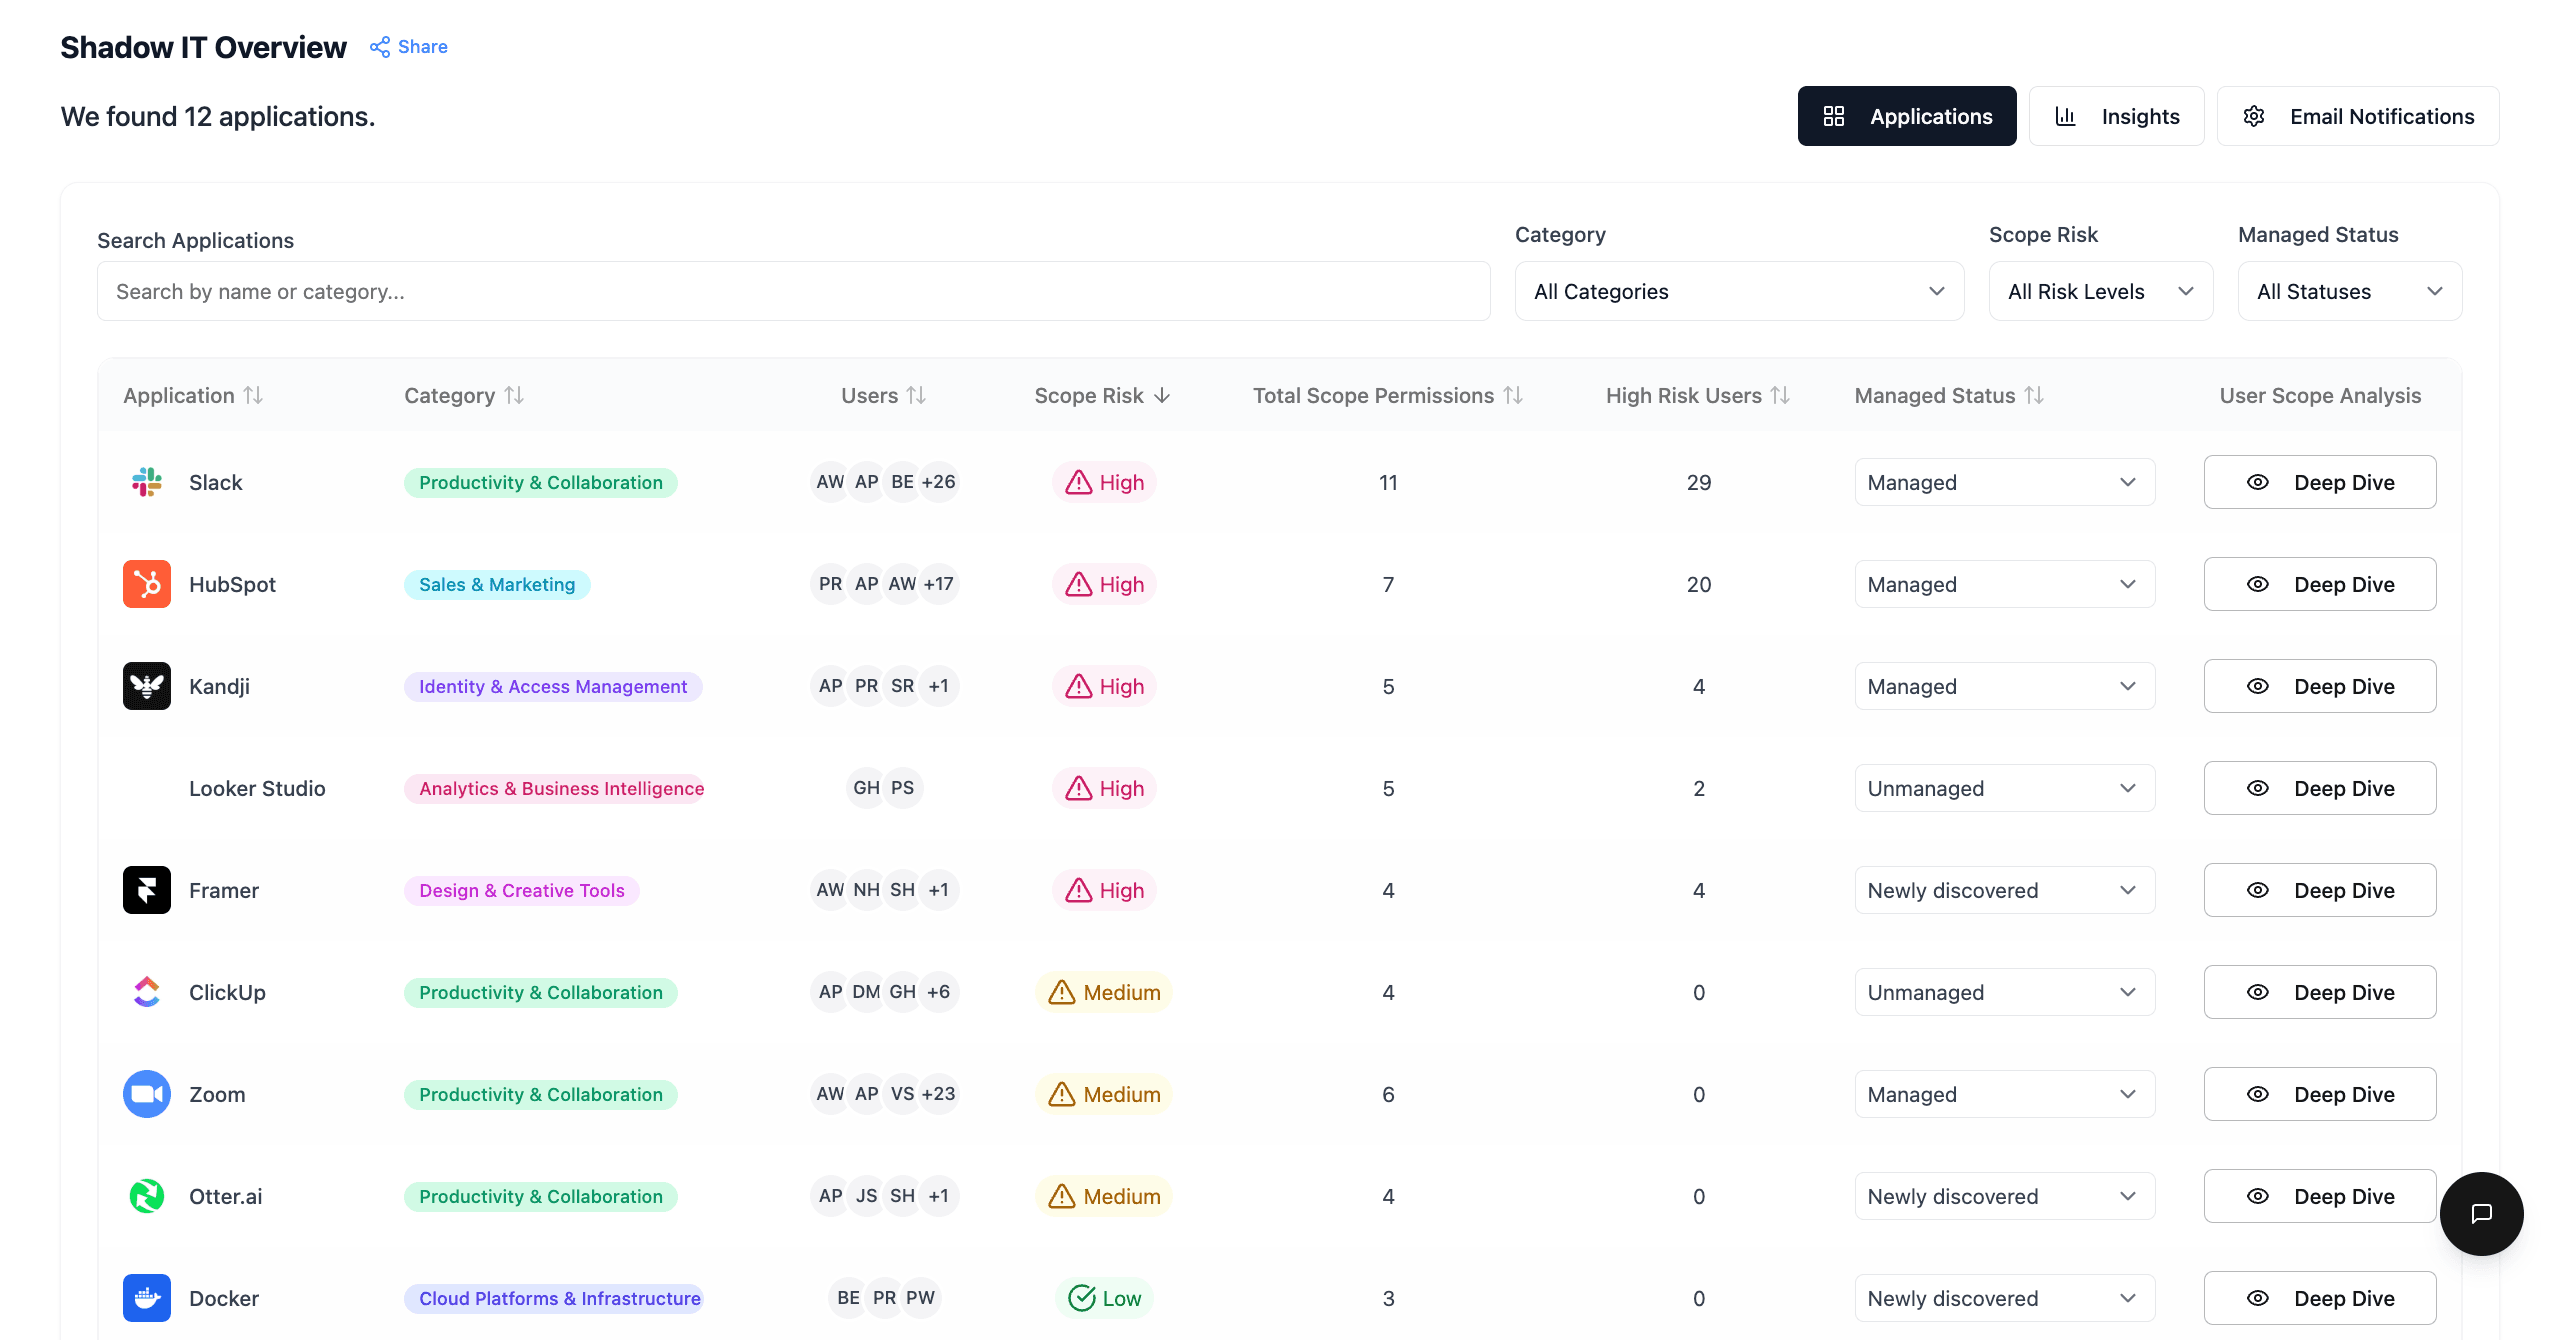This screenshot has height=1340, width=2560.
Task: Change Otter.ai status dropdown
Action: point(2004,1196)
